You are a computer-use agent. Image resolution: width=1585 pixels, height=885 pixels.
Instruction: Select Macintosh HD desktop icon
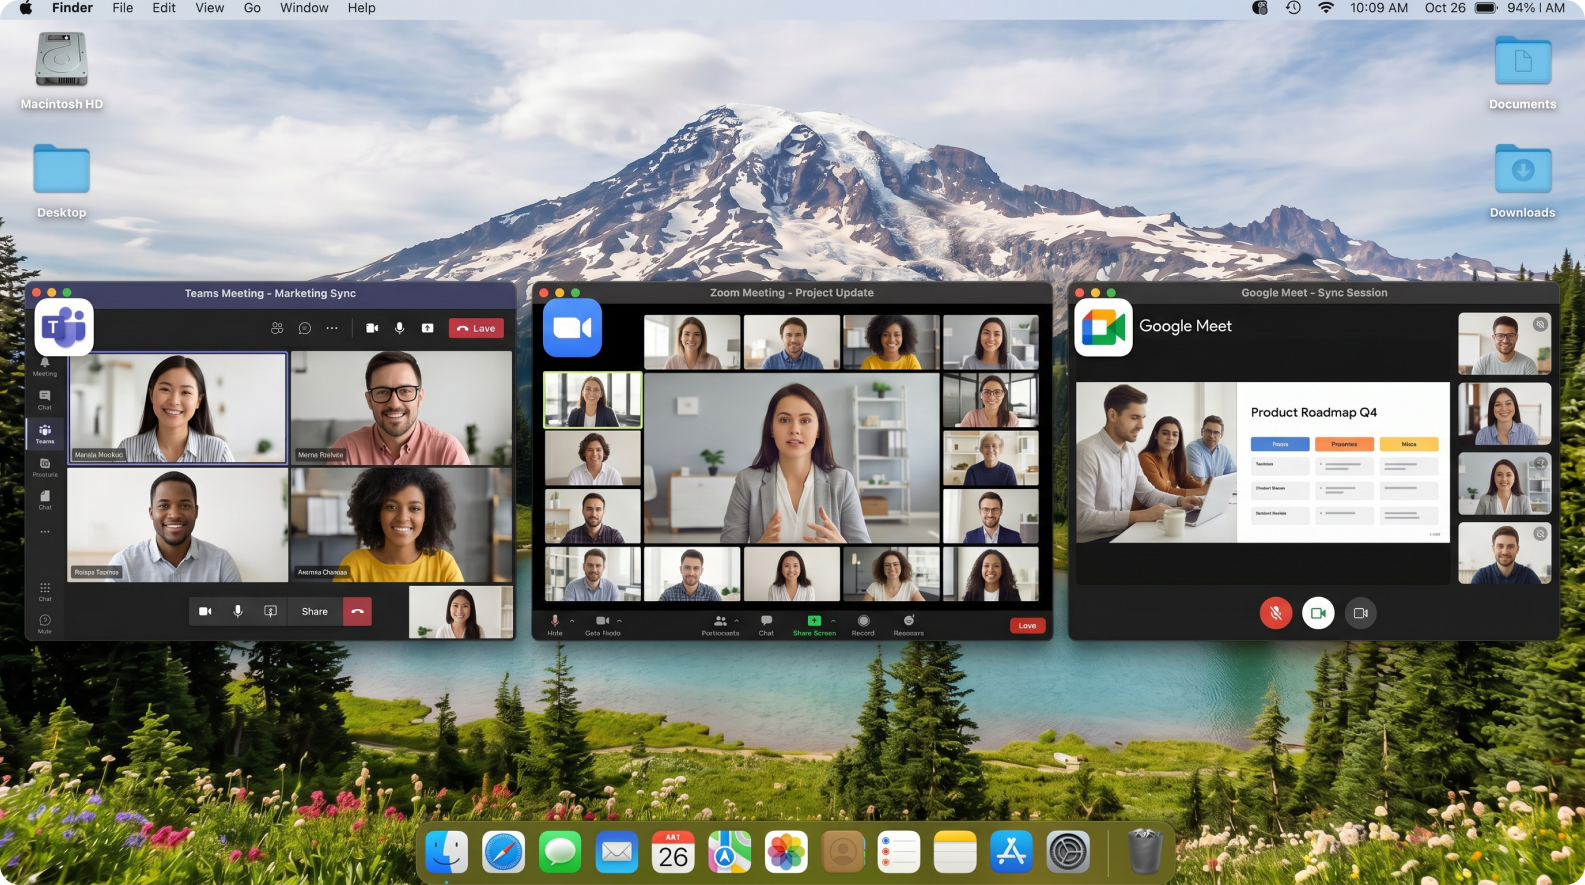(x=62, y=71)
